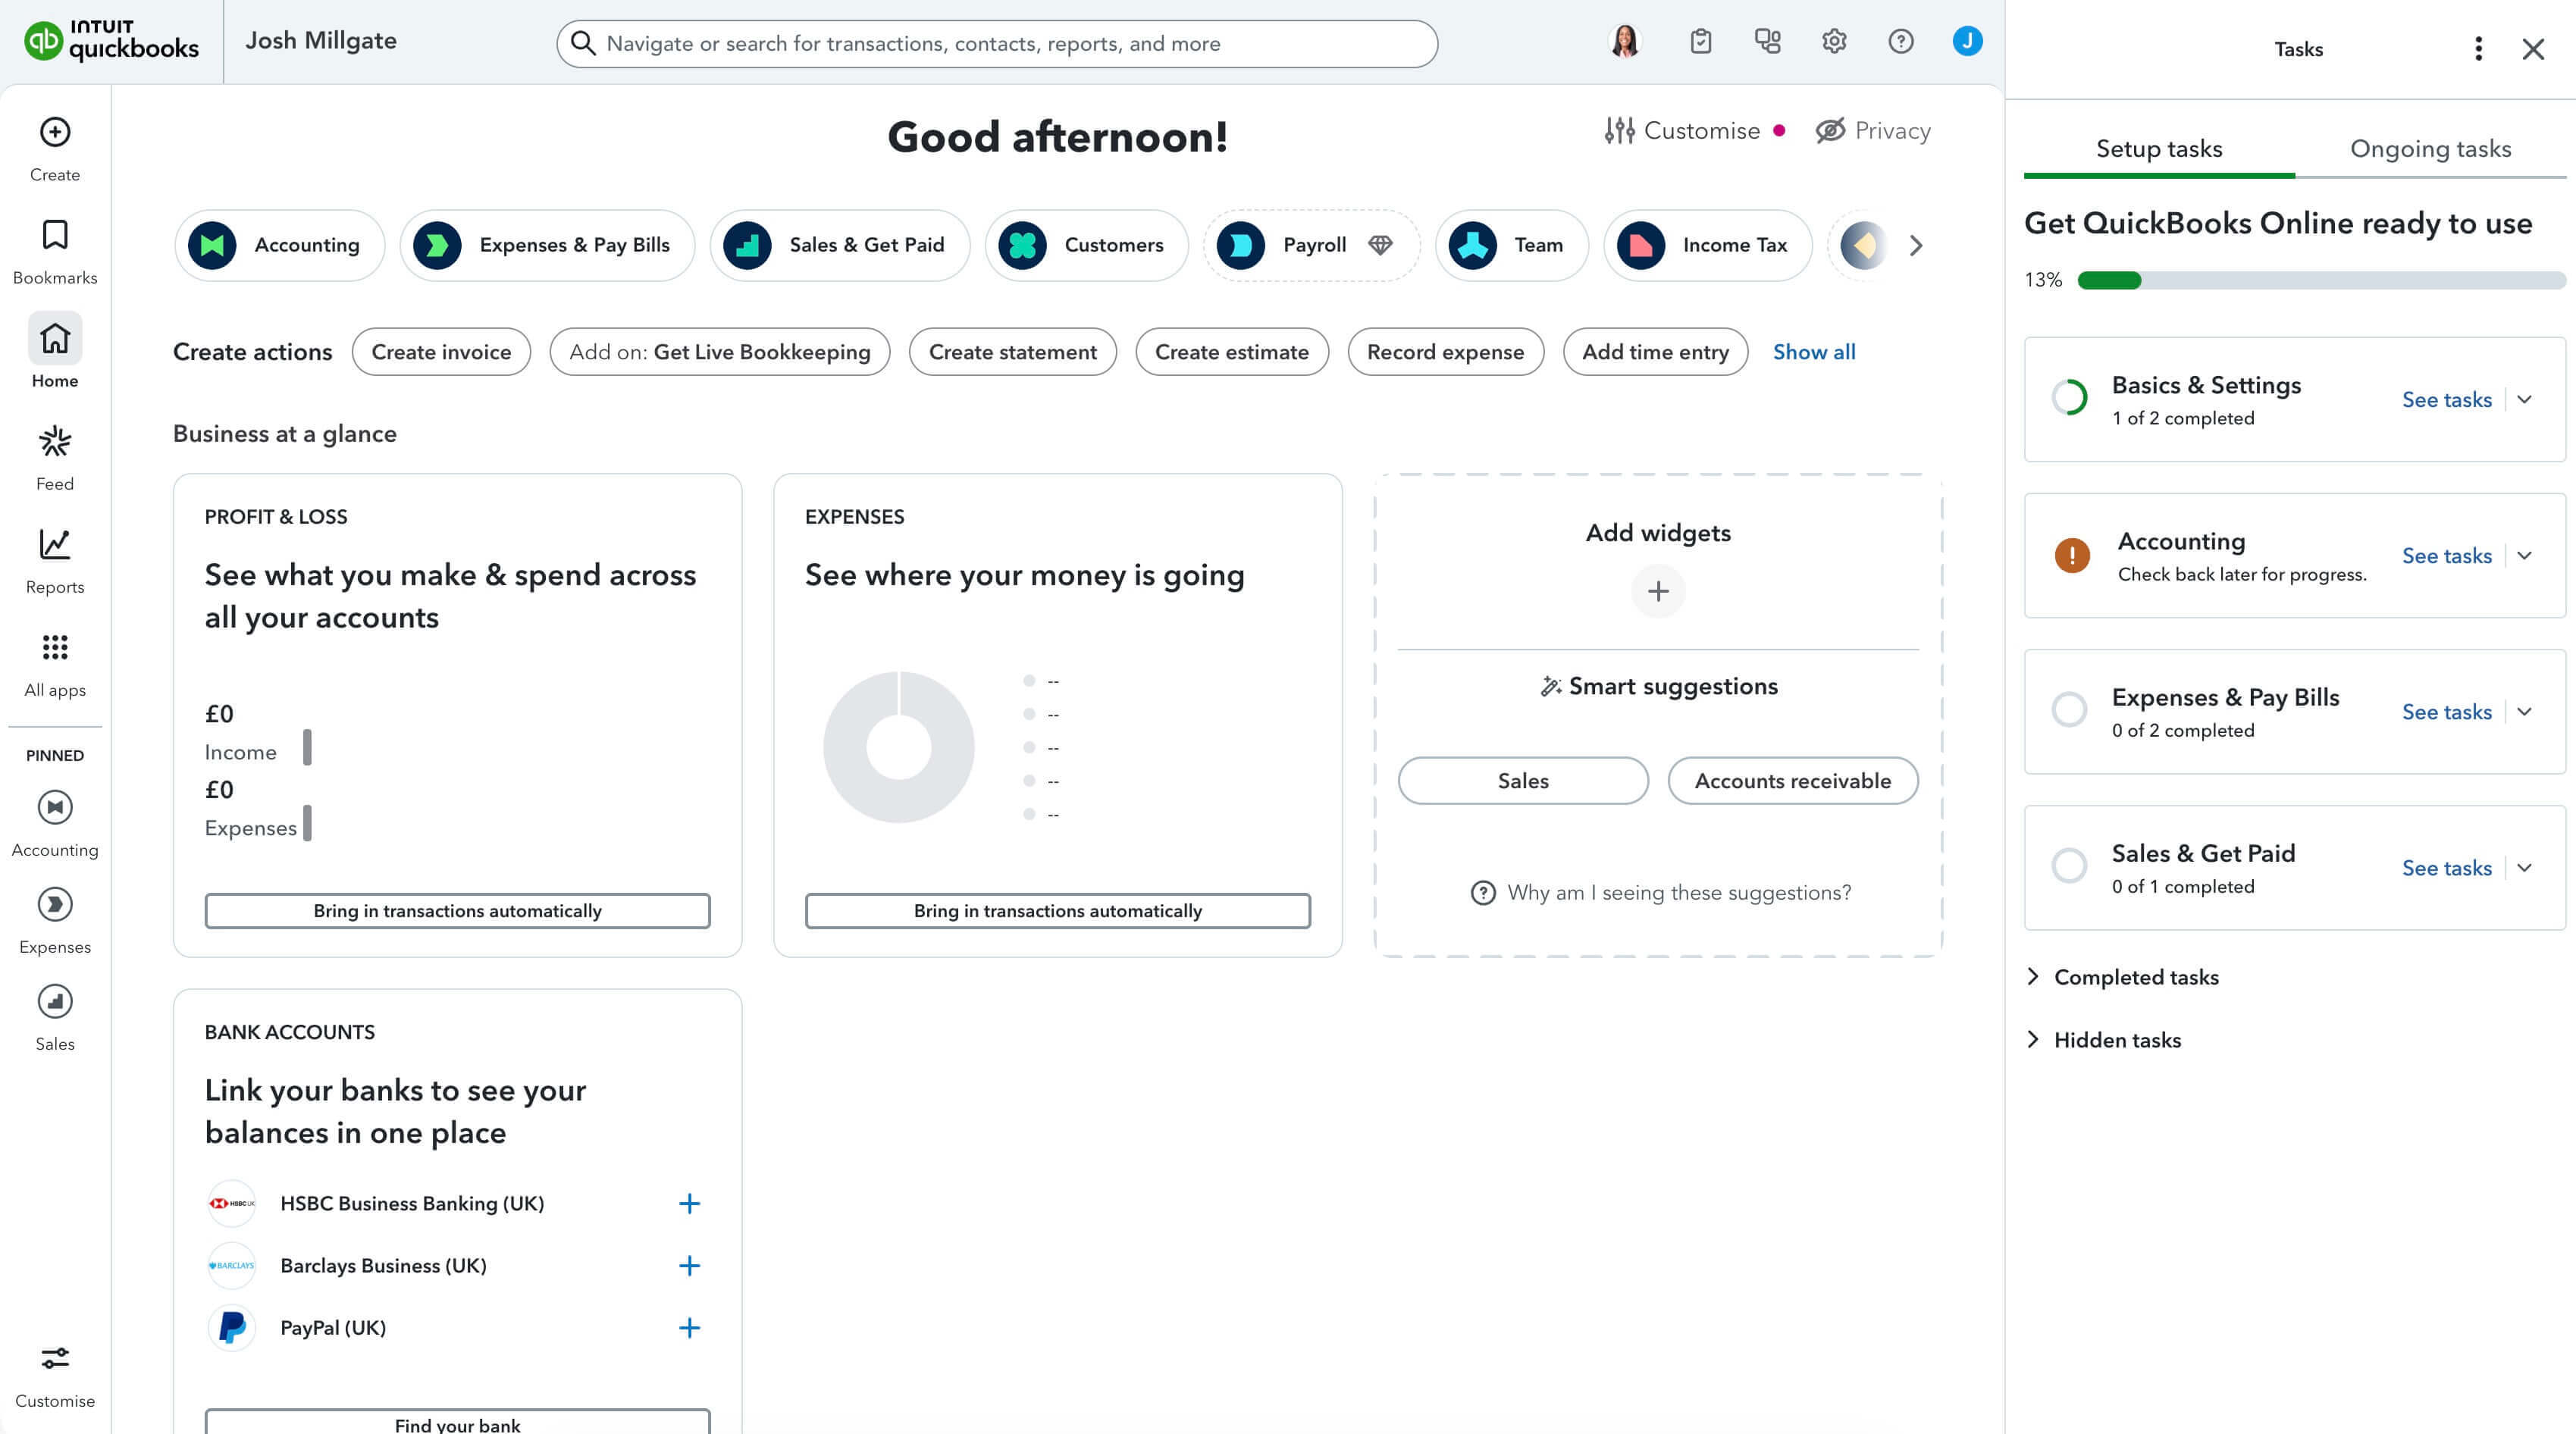
Task: Open pinned Expenses shortcut
Action: point(55,919)
